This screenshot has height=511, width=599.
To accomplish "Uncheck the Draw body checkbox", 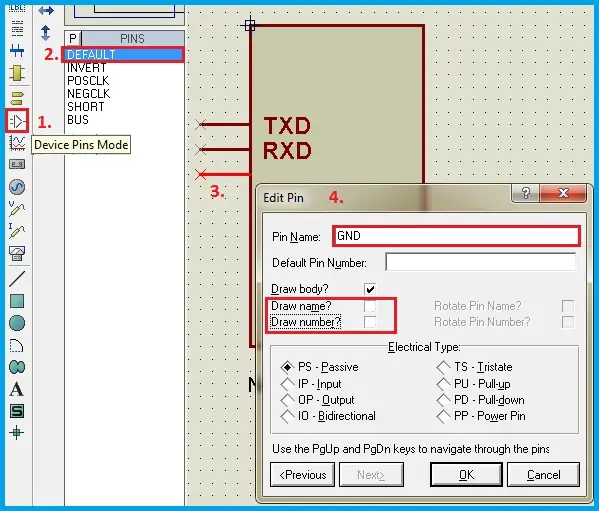I will point(370,289).
